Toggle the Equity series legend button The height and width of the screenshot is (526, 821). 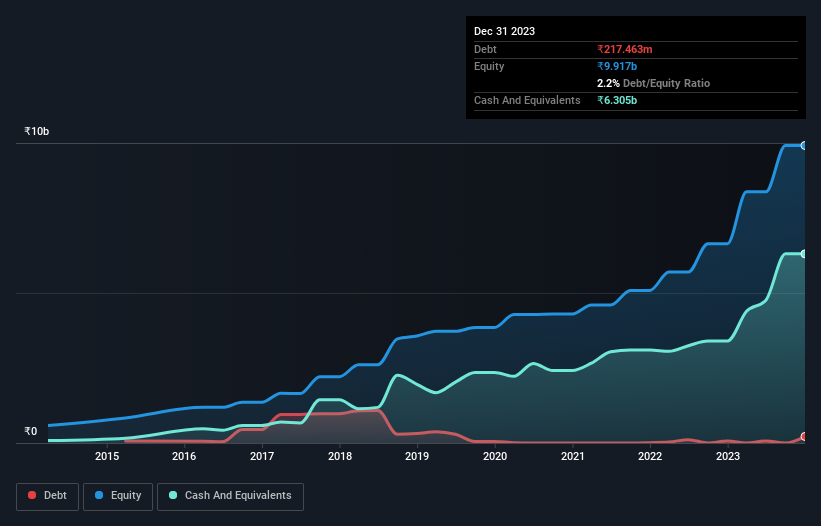coord(118,496)
